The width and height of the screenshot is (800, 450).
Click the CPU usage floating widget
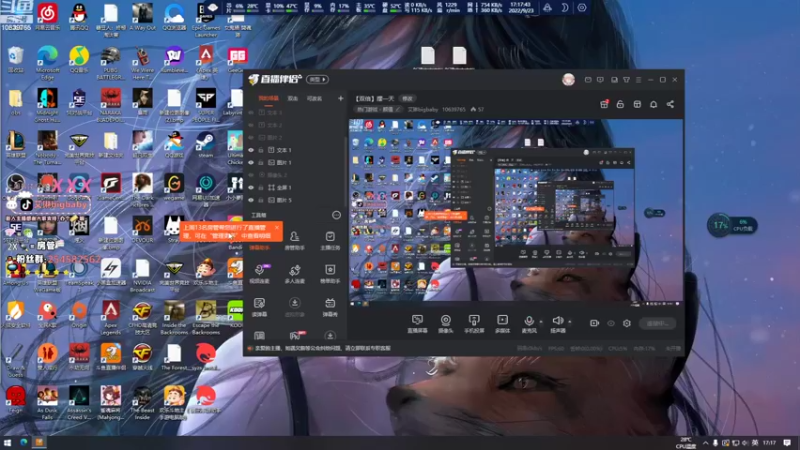pos(732,226)
